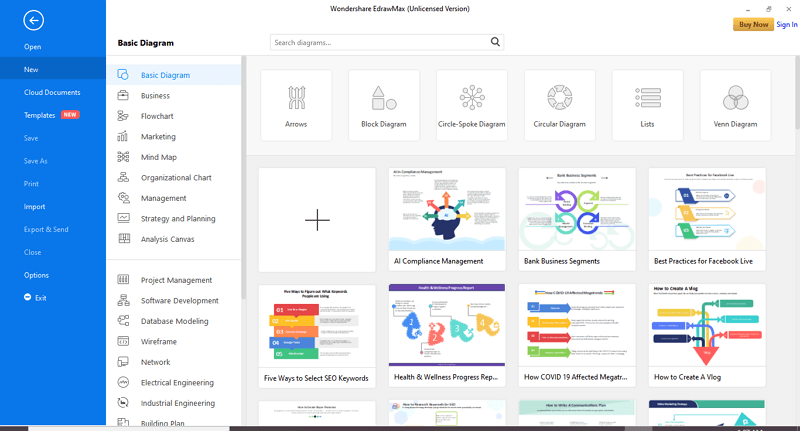Viewport: 800px width, 431px height.
Task: Click the Project Management icon
Action: tap(123, 280)
